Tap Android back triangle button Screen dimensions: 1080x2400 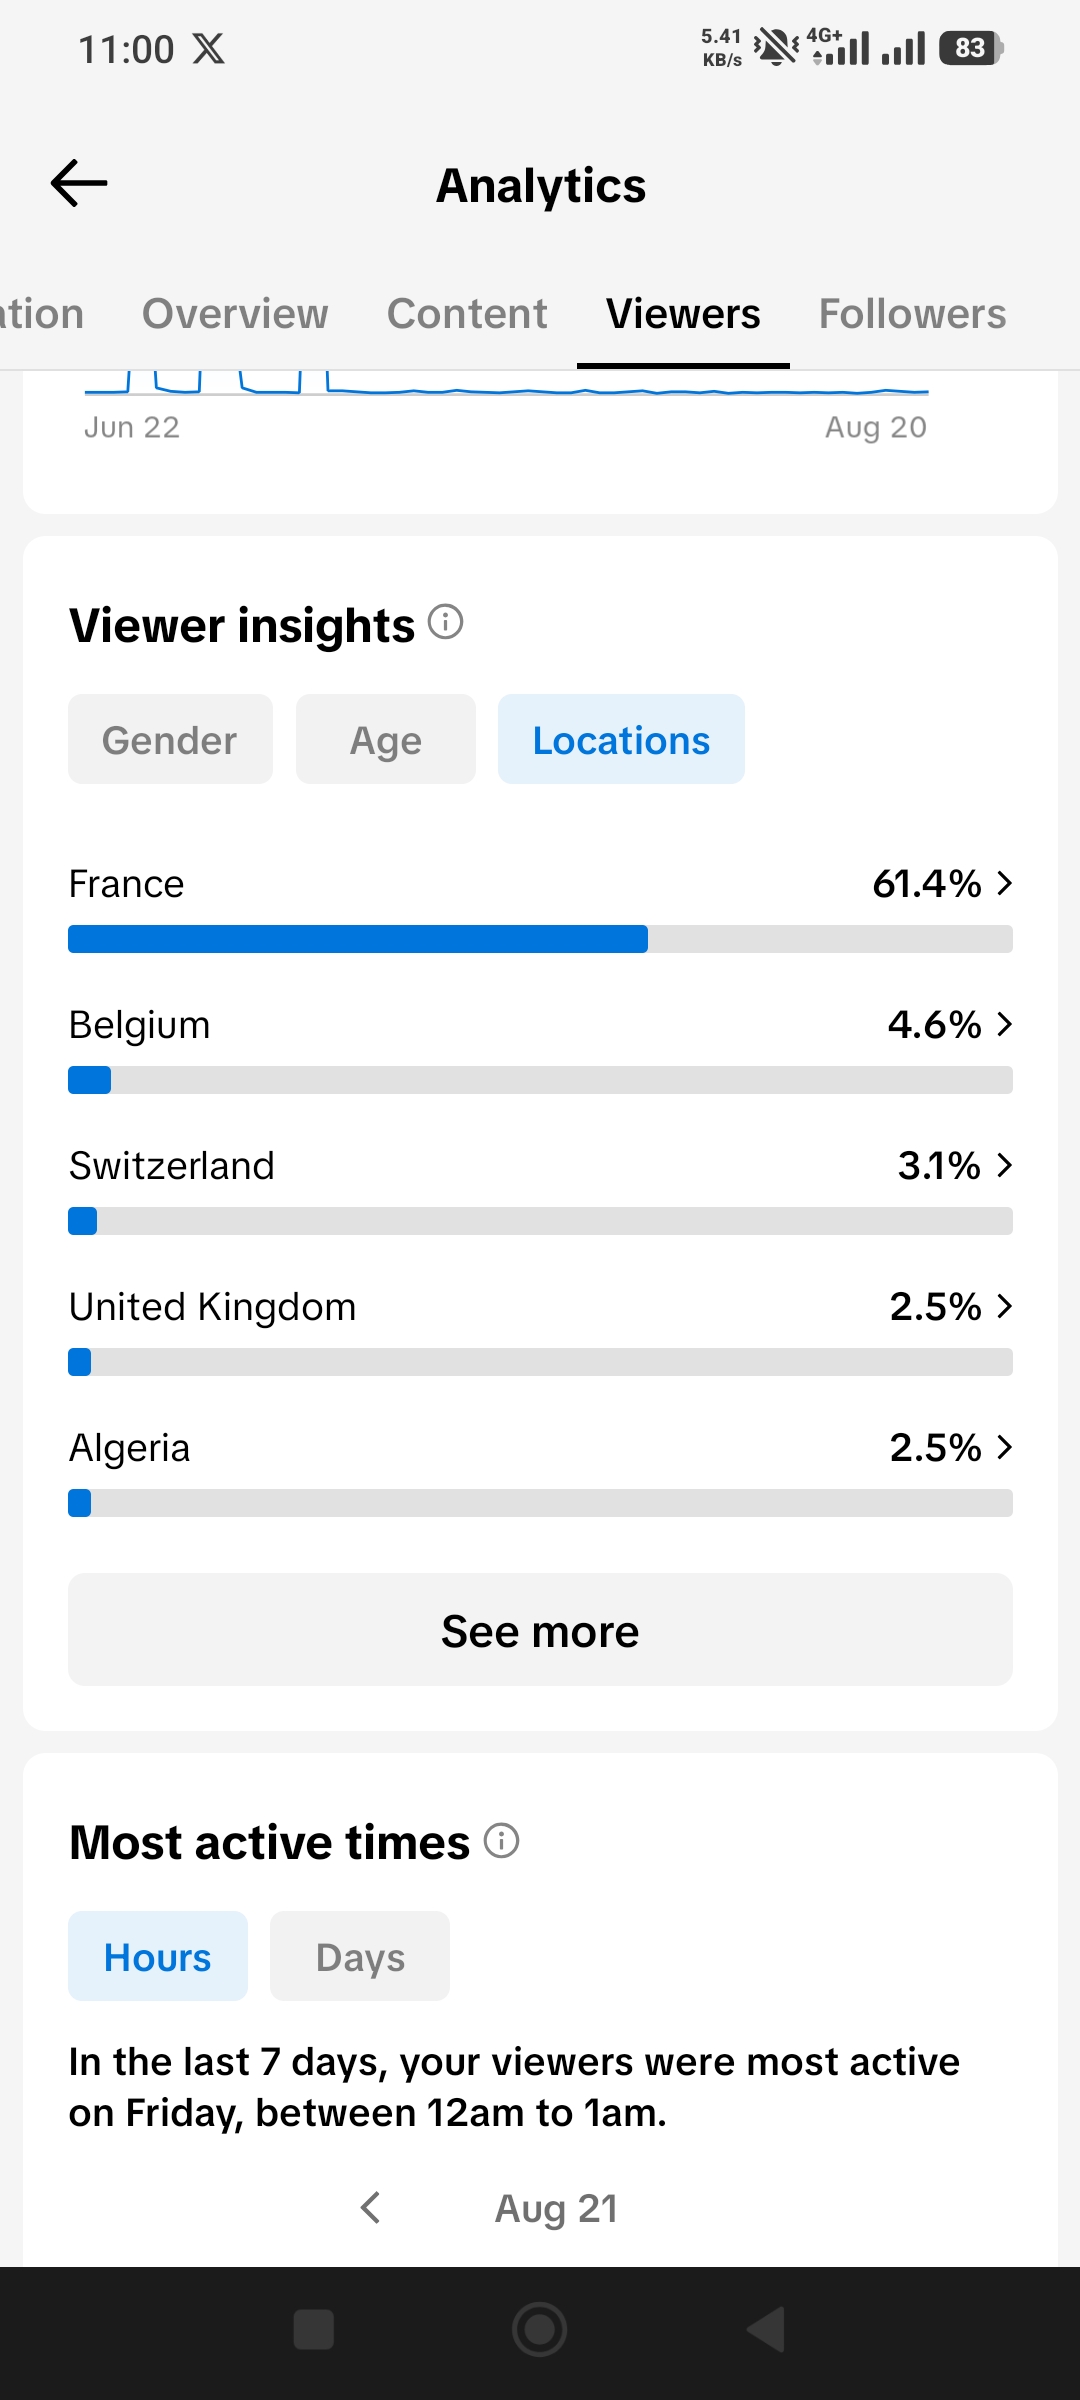click(766, 2329)
